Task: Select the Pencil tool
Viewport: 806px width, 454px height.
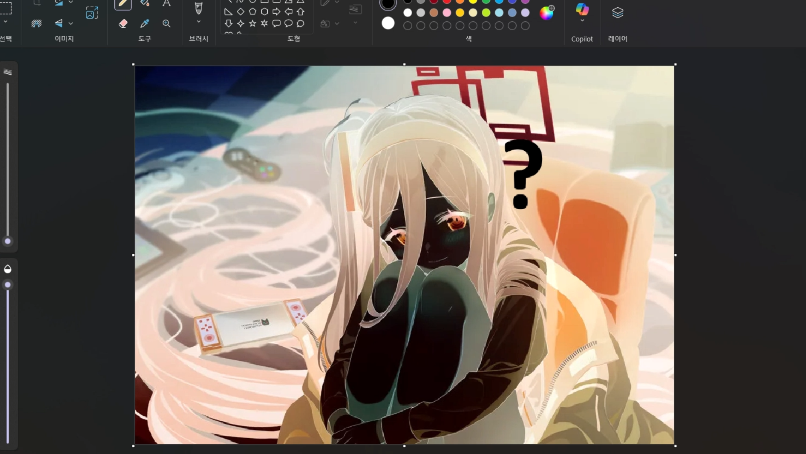Action: coord(123,4)
